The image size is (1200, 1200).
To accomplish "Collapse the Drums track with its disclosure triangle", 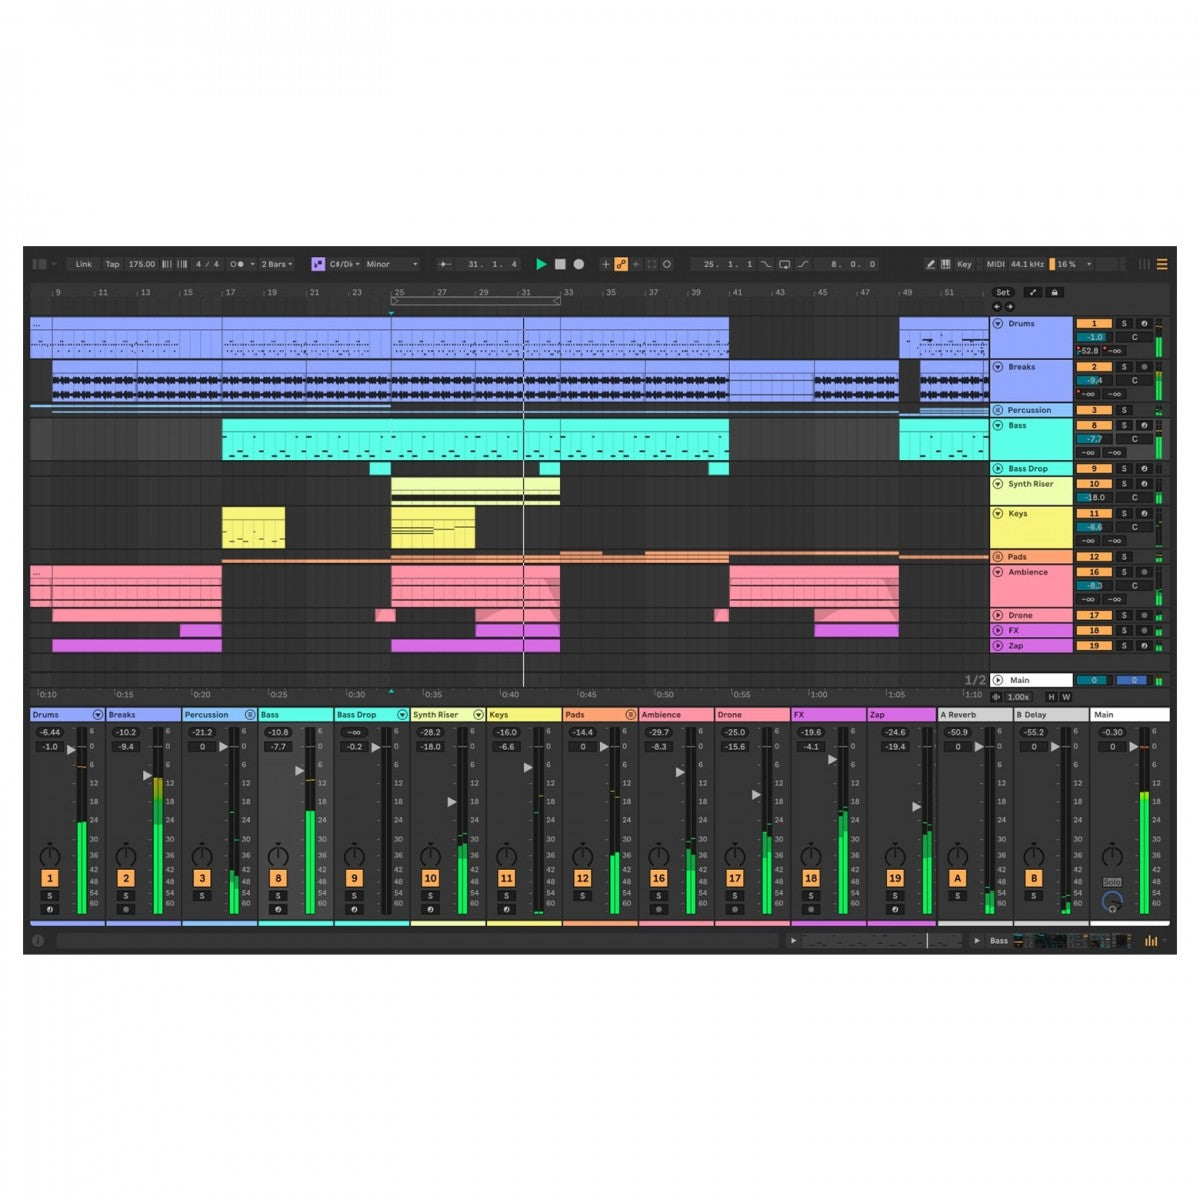I will tap(996, 324).
